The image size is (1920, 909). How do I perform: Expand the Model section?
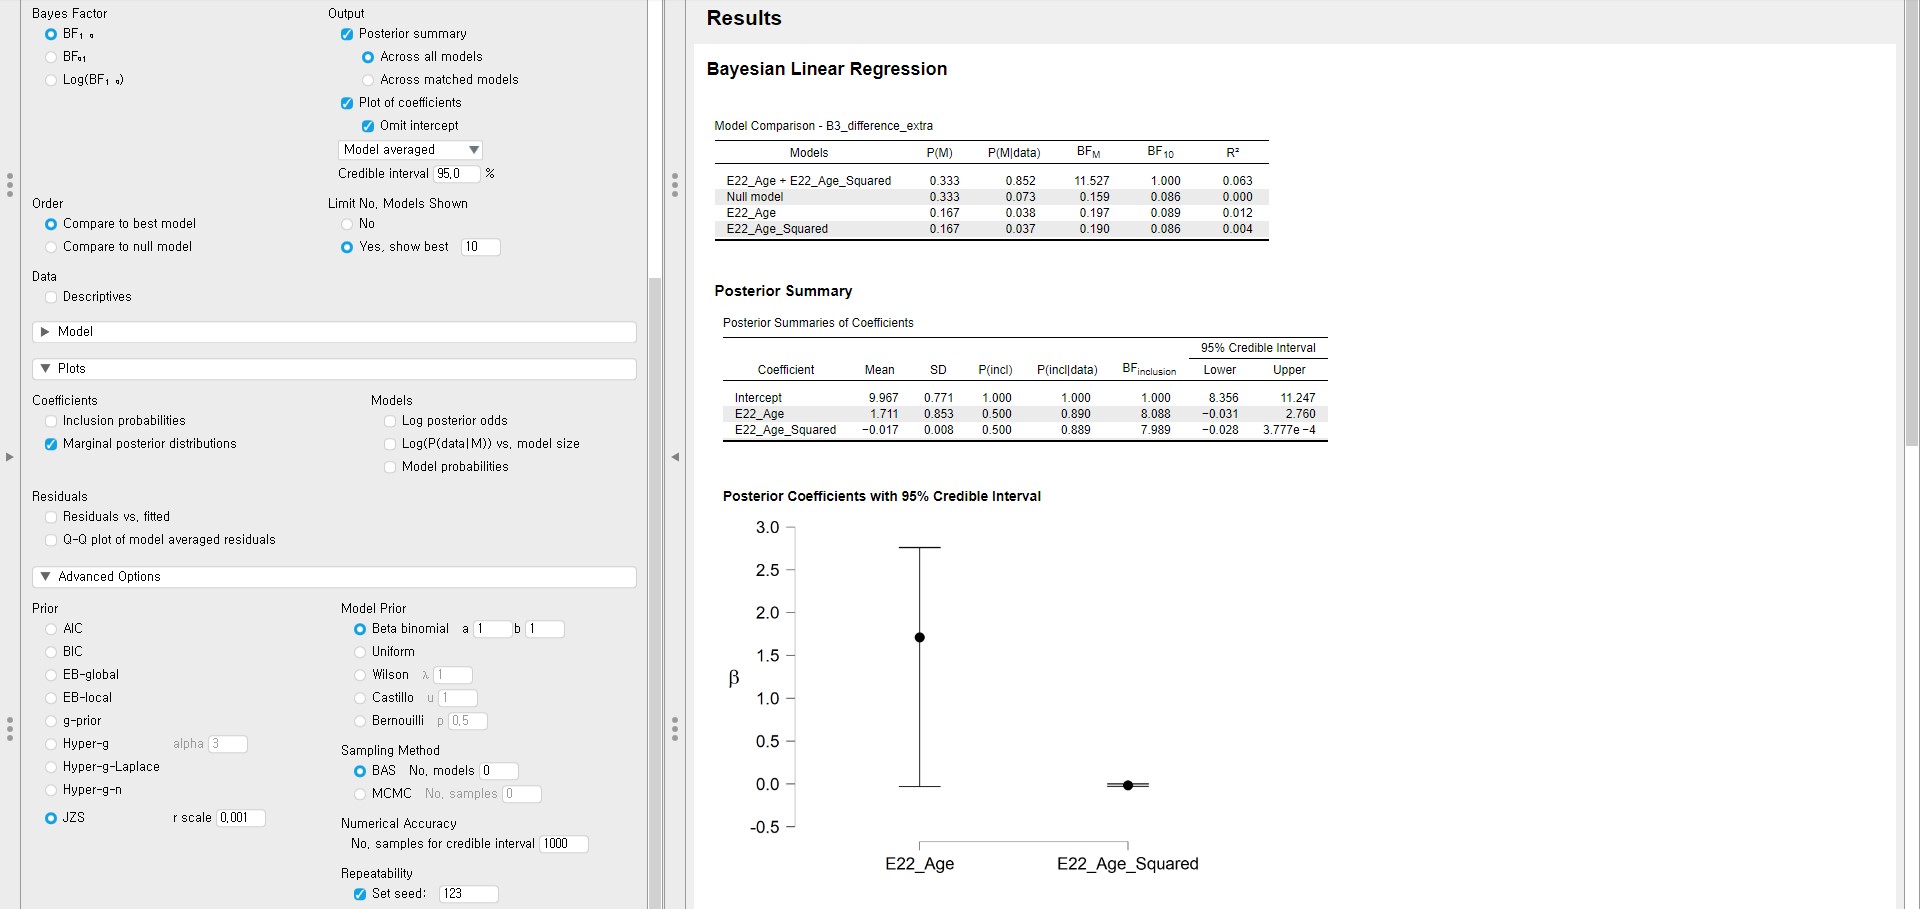pyautogui.click(x=334, y=332)
